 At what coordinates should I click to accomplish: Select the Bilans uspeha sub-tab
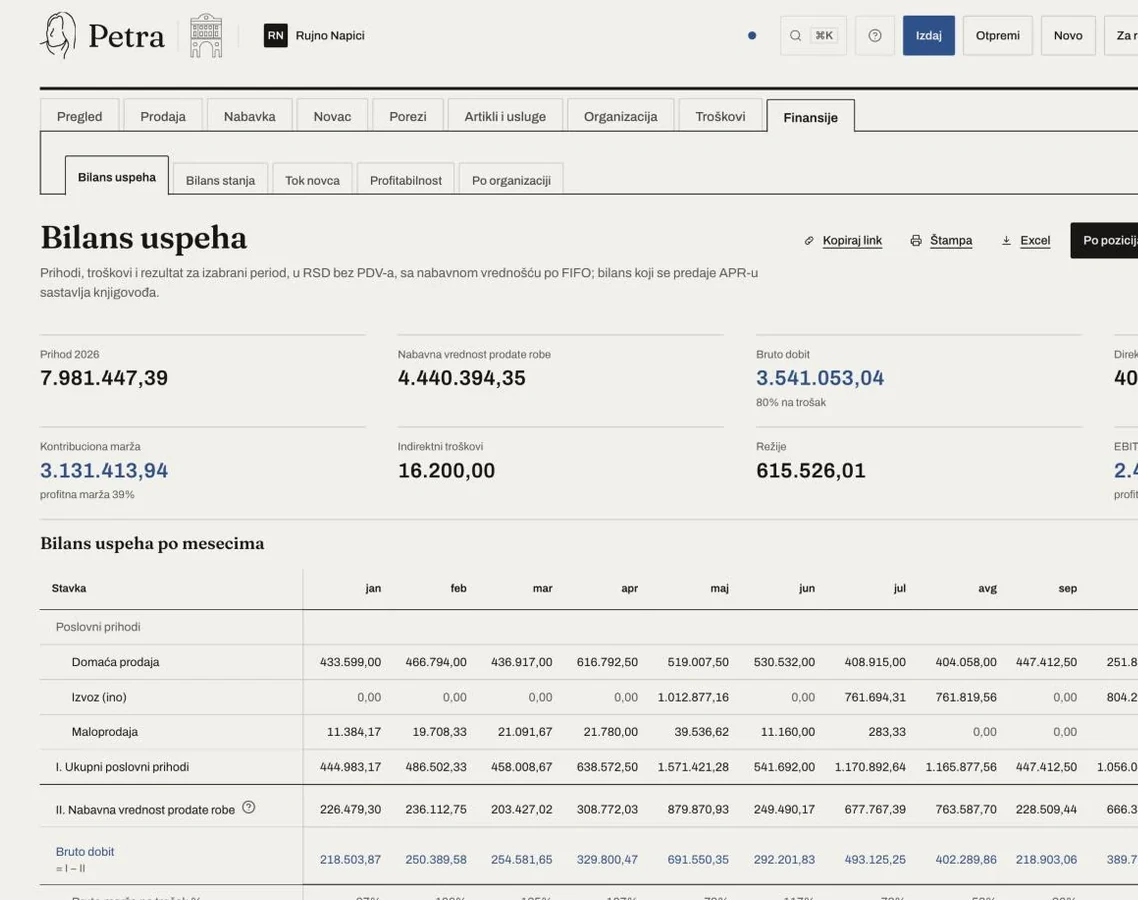click(117, 177)
